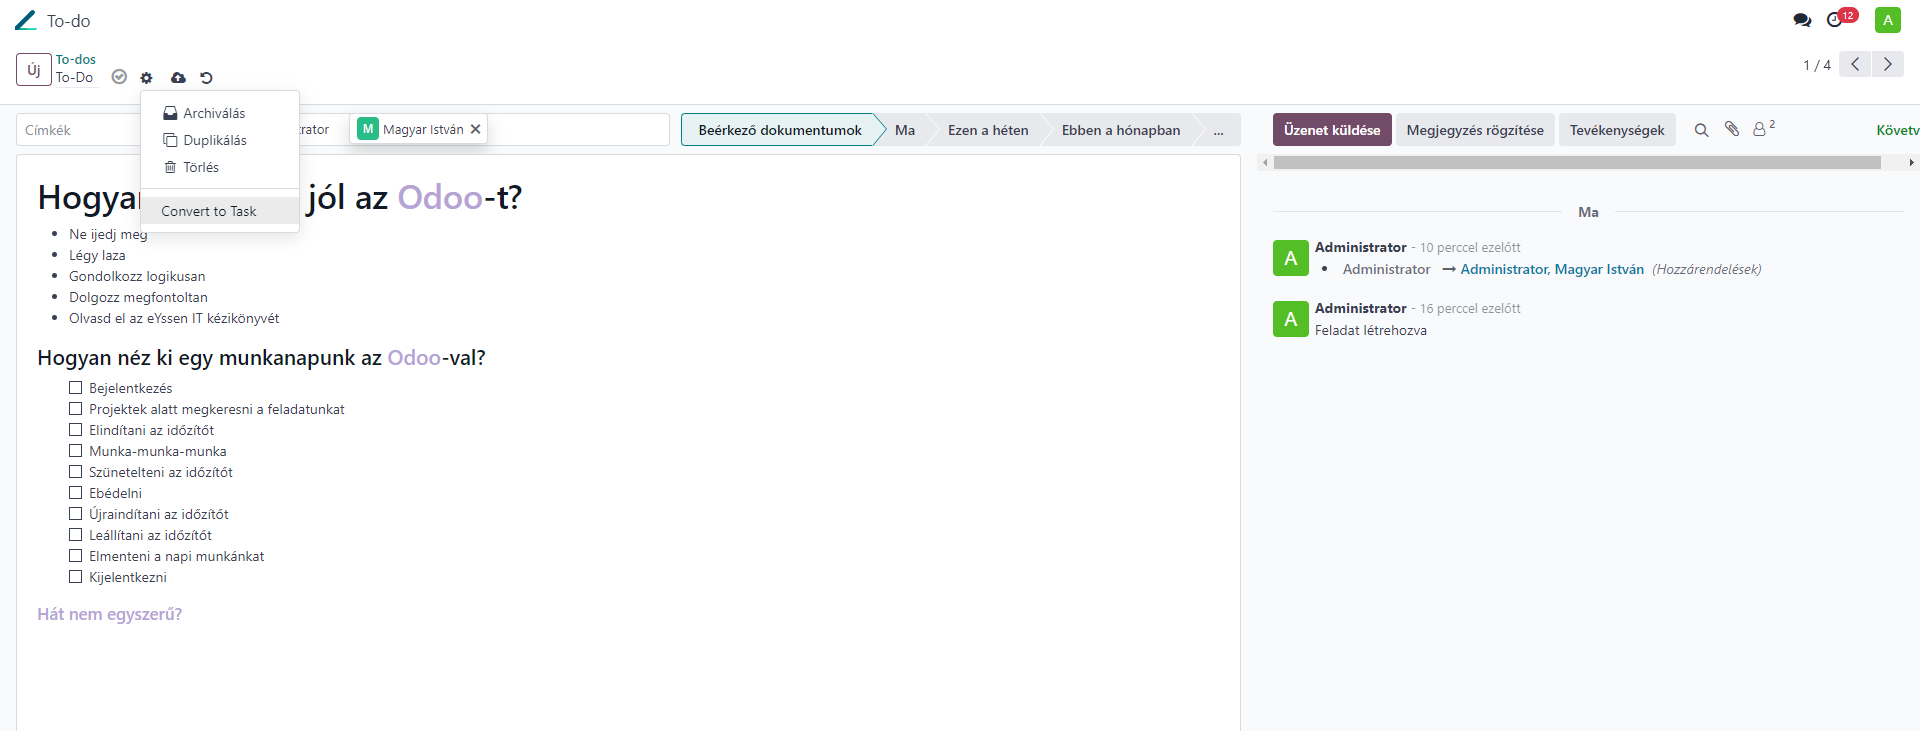1920x731 pixels.
Task: Select the Beérkező dokumentumok stage
Action: [780, 130]
